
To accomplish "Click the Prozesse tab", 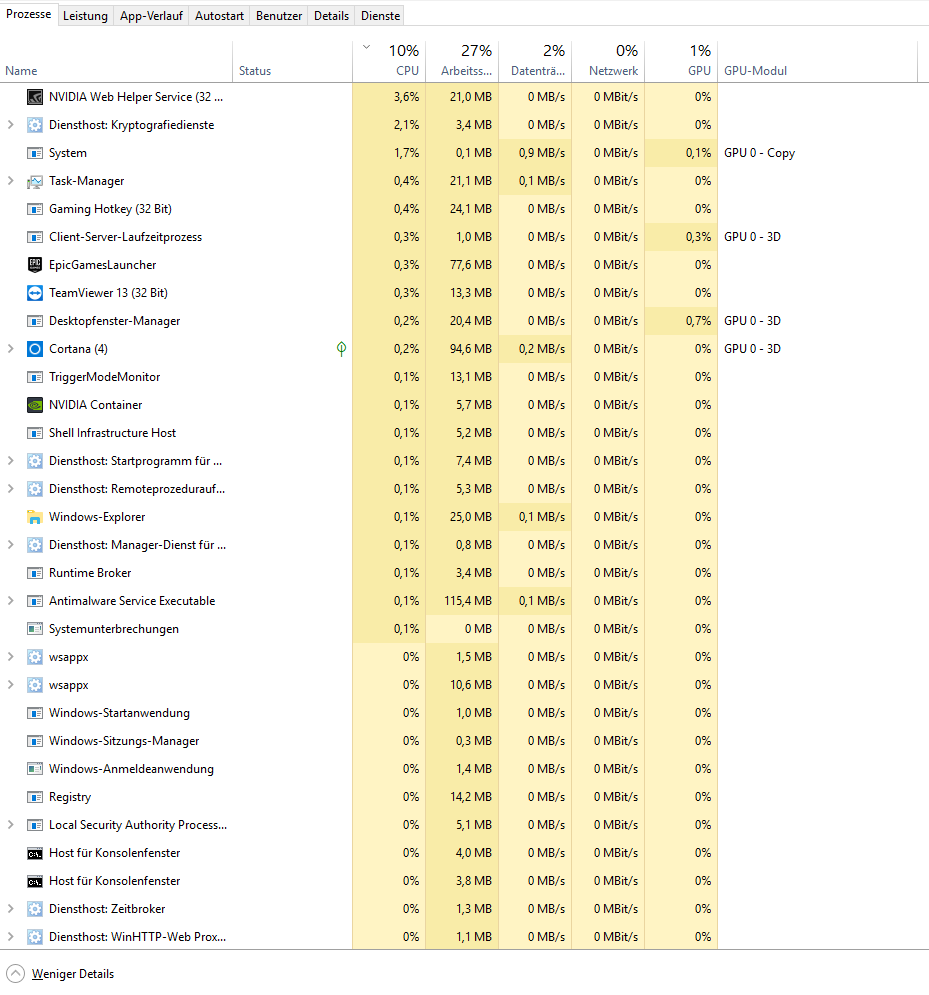I will pos(29,14).
